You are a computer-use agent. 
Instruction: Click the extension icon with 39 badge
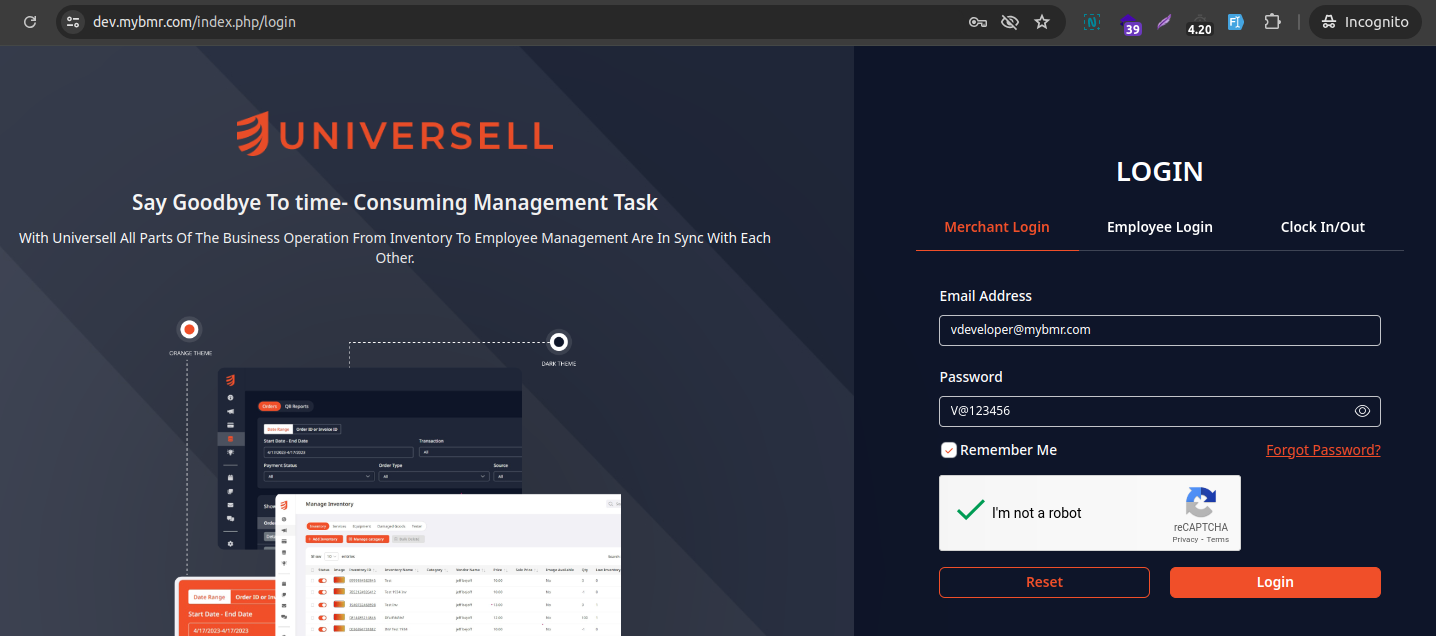(x=1130, y=23)
